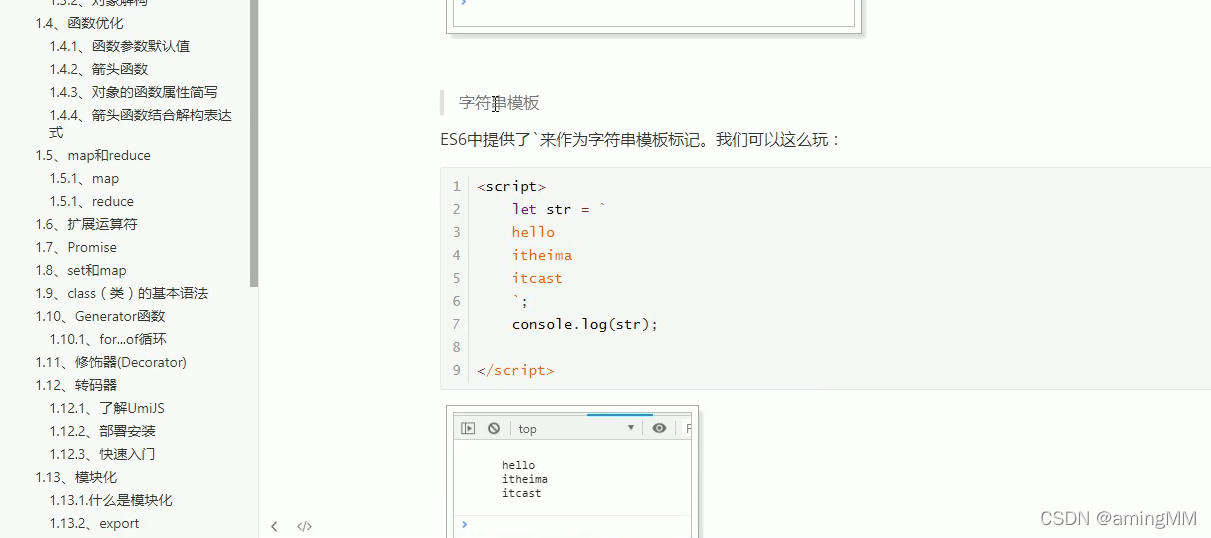Jump to 1.4.1、函数参数默认值
This screenshot has height=538, width=1211.
pyautogui.click(x=120, y=46)
